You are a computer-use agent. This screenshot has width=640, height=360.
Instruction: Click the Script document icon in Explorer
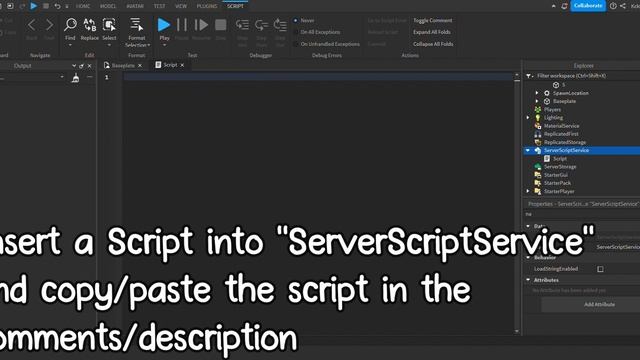pyautogui.click(x=547, y=158)
